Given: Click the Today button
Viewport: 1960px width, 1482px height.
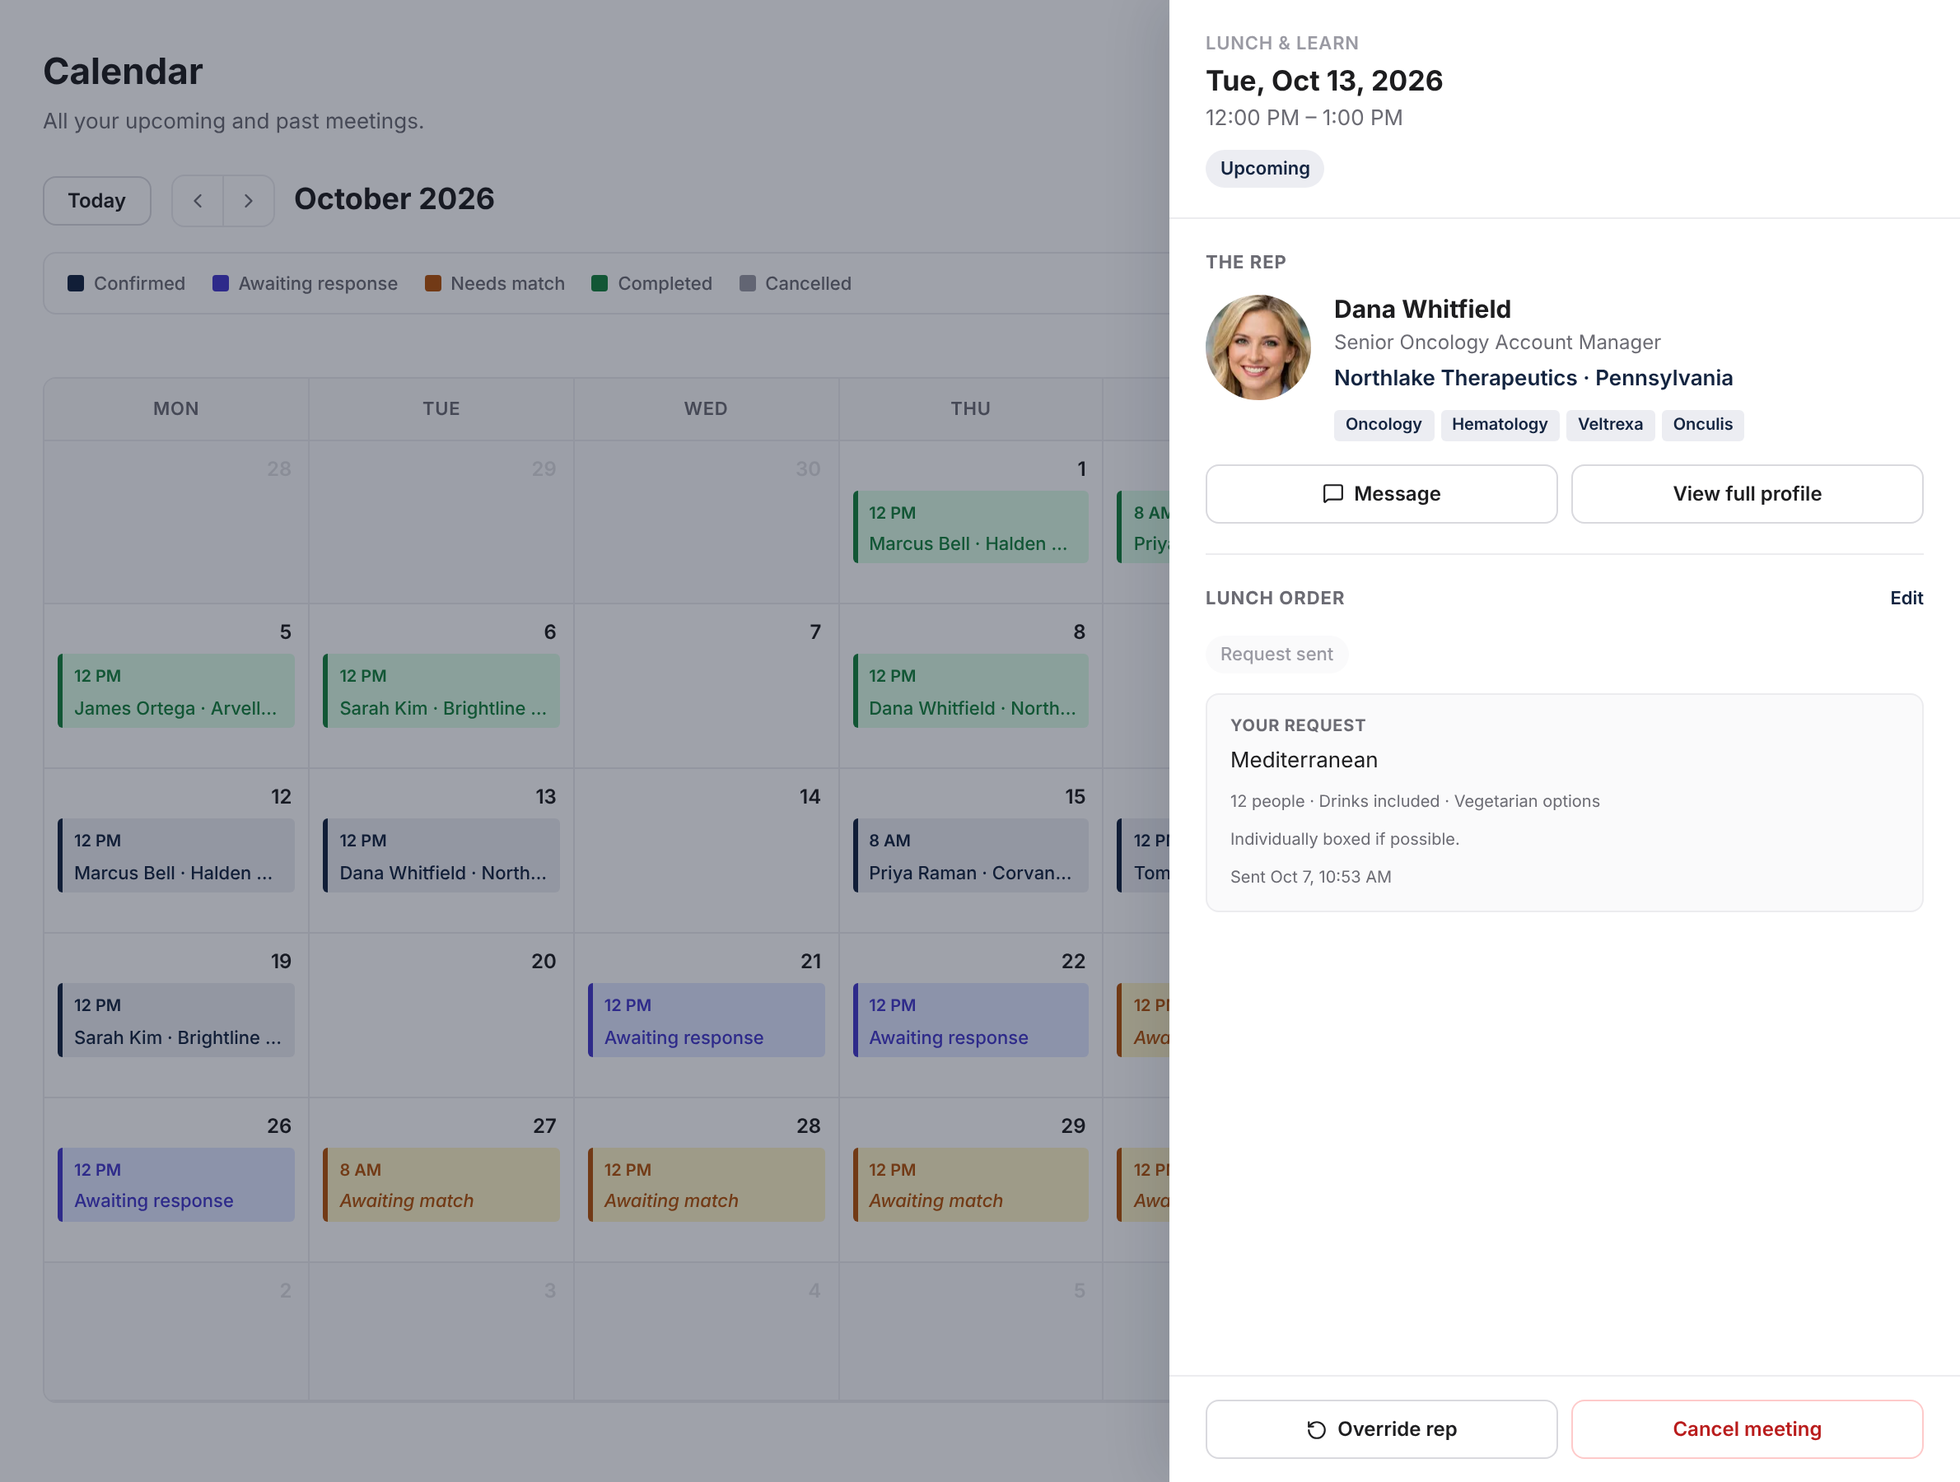Looking at the screenshot, I should coord(97,201).
